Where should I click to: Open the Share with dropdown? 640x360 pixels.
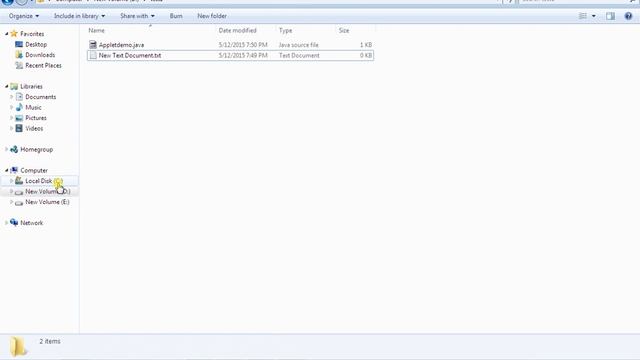click(x=137, y=16)
